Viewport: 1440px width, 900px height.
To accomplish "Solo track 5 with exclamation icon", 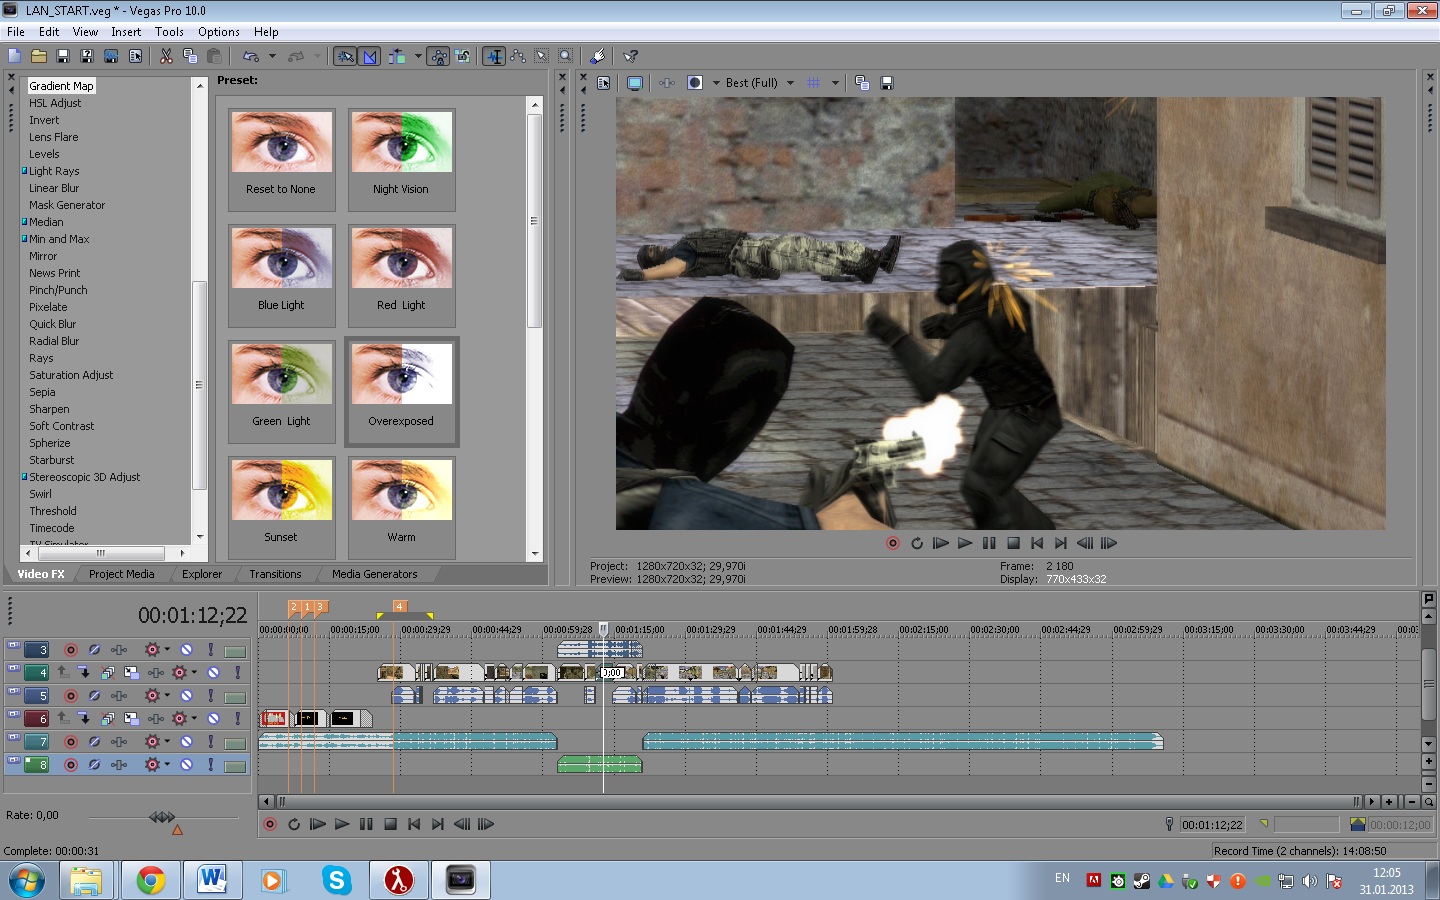I will pos(211,696).
